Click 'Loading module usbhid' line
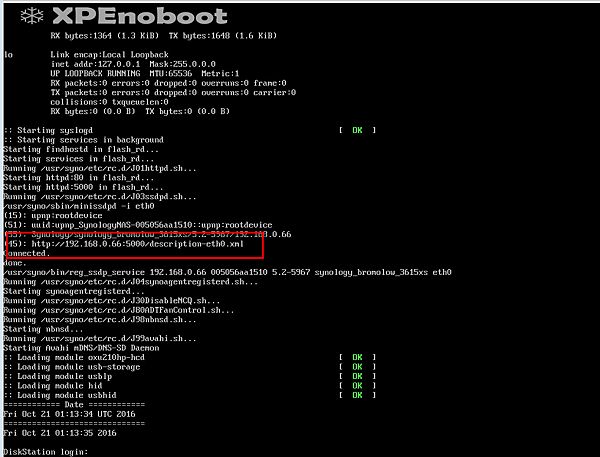 pyautogui.click(x=60, y=395)
